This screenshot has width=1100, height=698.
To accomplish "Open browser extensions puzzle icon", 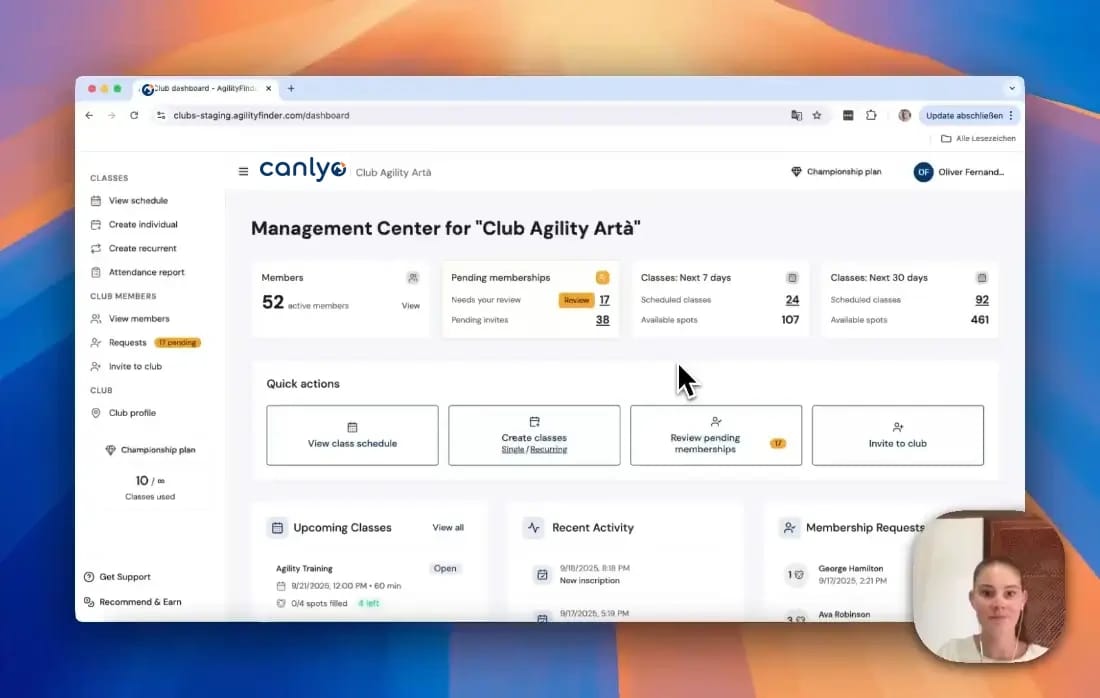I will point(871,116).
